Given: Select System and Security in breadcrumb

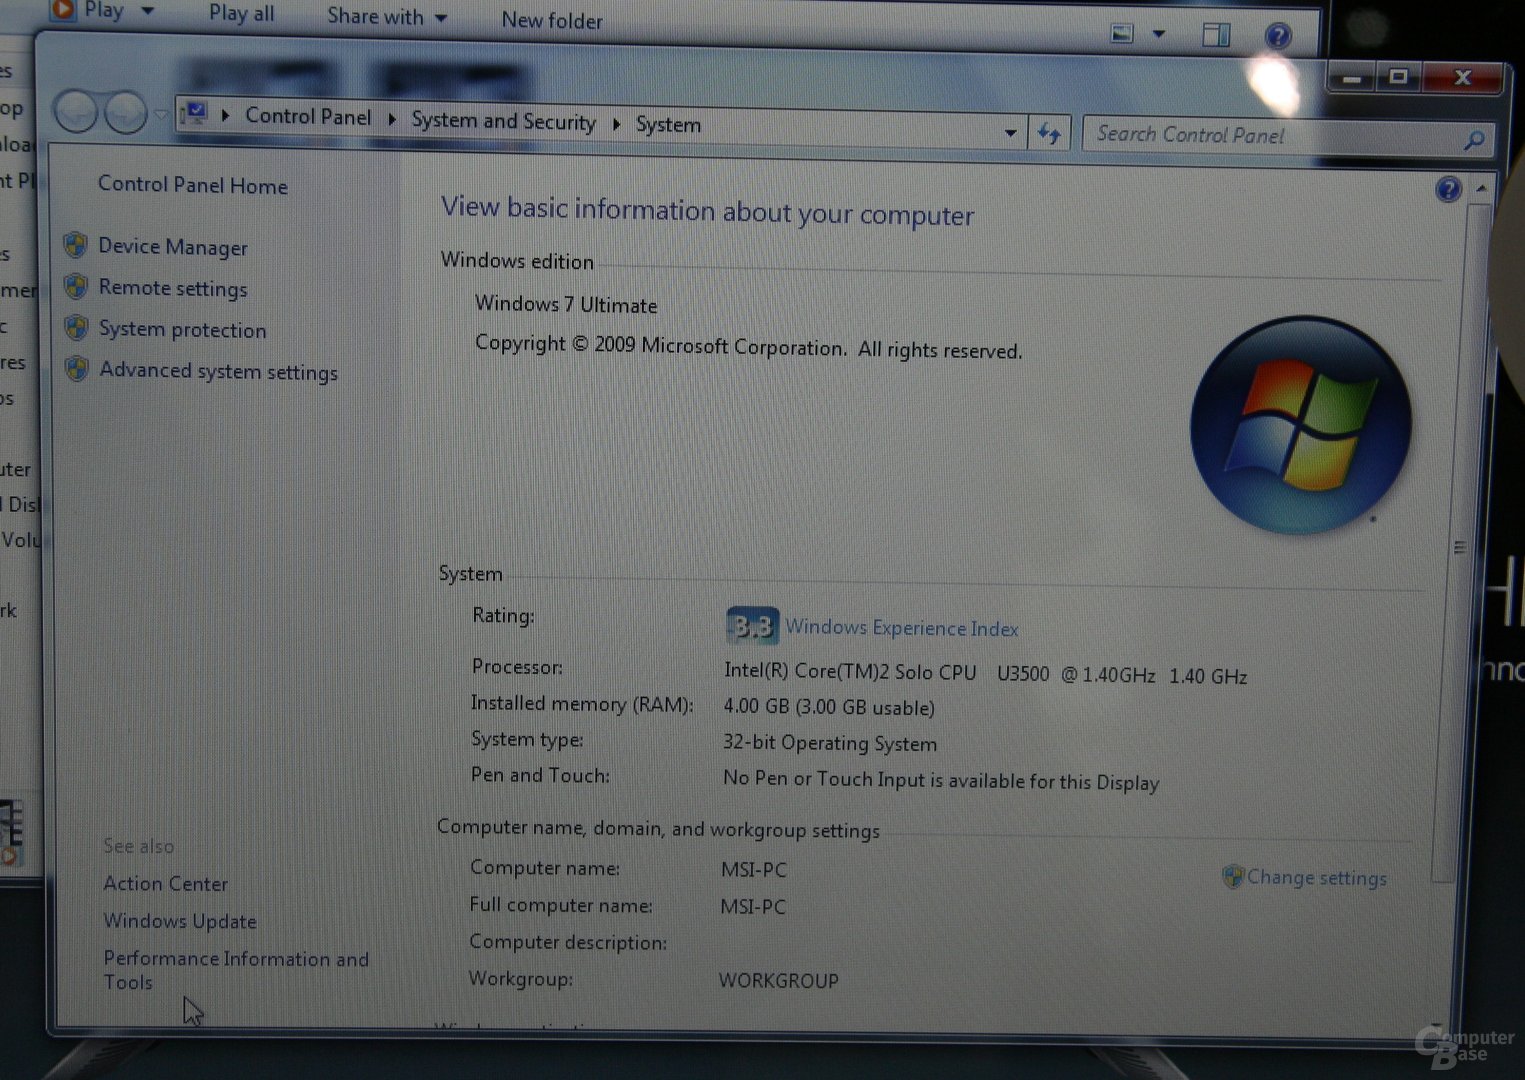Looking at the screenshot, I should [503, 121].
